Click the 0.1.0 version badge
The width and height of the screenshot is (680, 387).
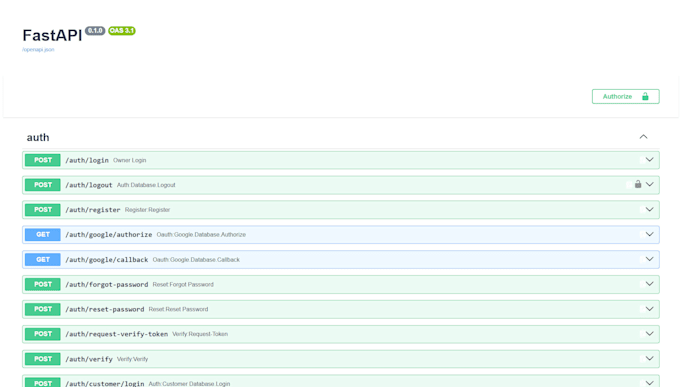pyautogui.click(x=95, y=30)
